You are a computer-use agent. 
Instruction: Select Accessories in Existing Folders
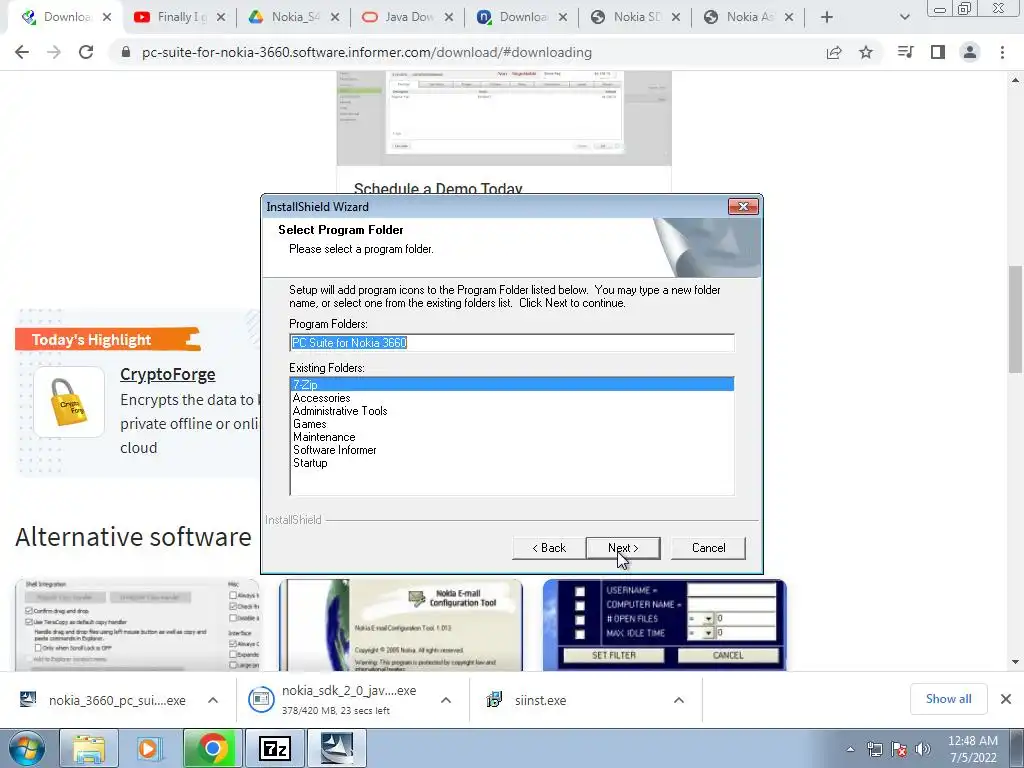(x=321, y=398)
